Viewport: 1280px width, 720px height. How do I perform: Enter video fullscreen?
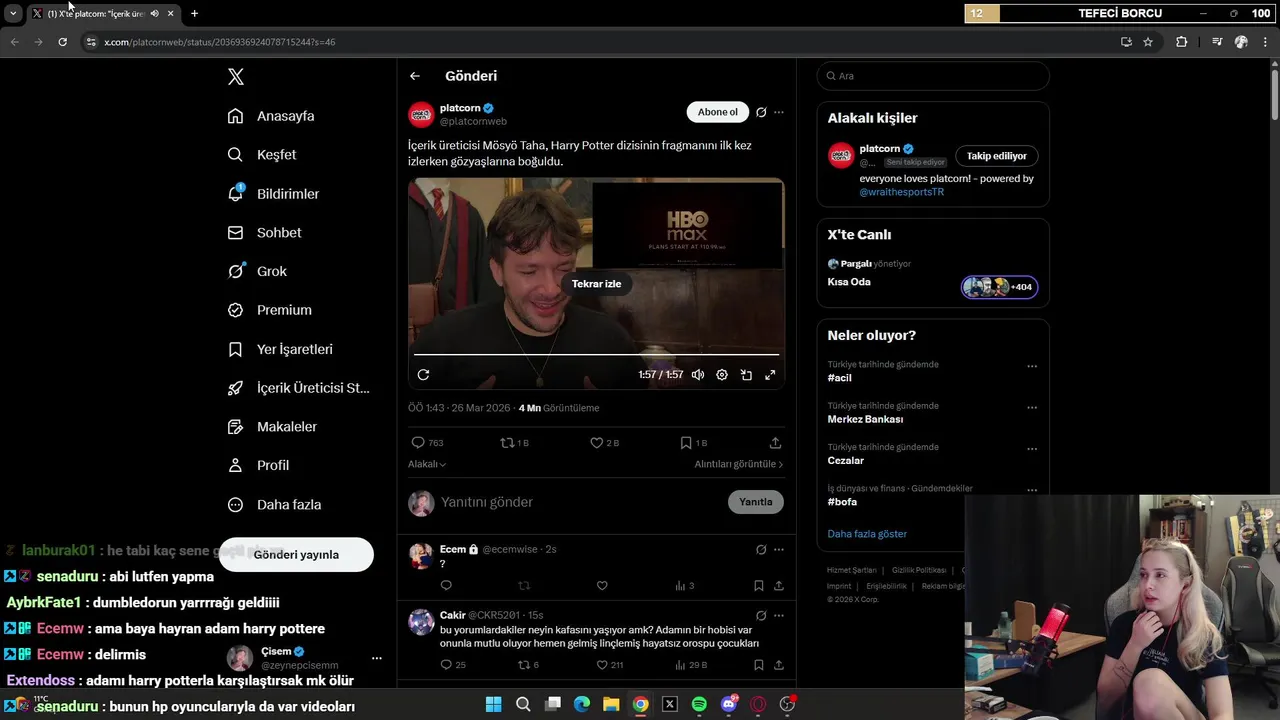pyautogui.click(x=770, y=375)
